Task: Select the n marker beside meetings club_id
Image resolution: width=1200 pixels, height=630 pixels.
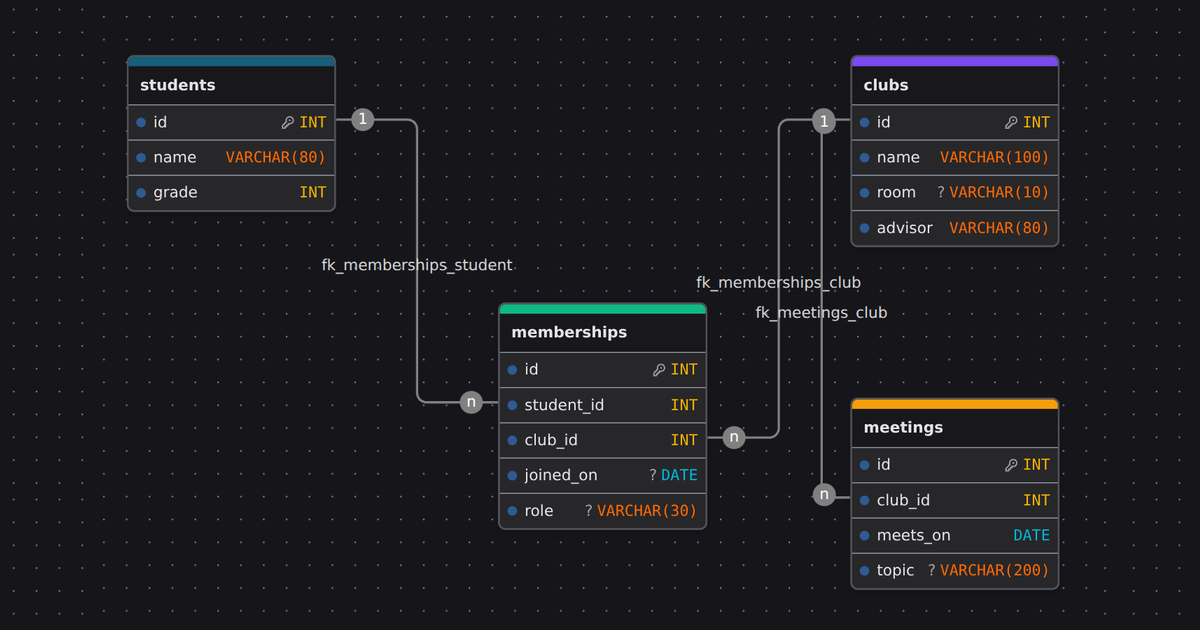Action: tap(823, 494)
